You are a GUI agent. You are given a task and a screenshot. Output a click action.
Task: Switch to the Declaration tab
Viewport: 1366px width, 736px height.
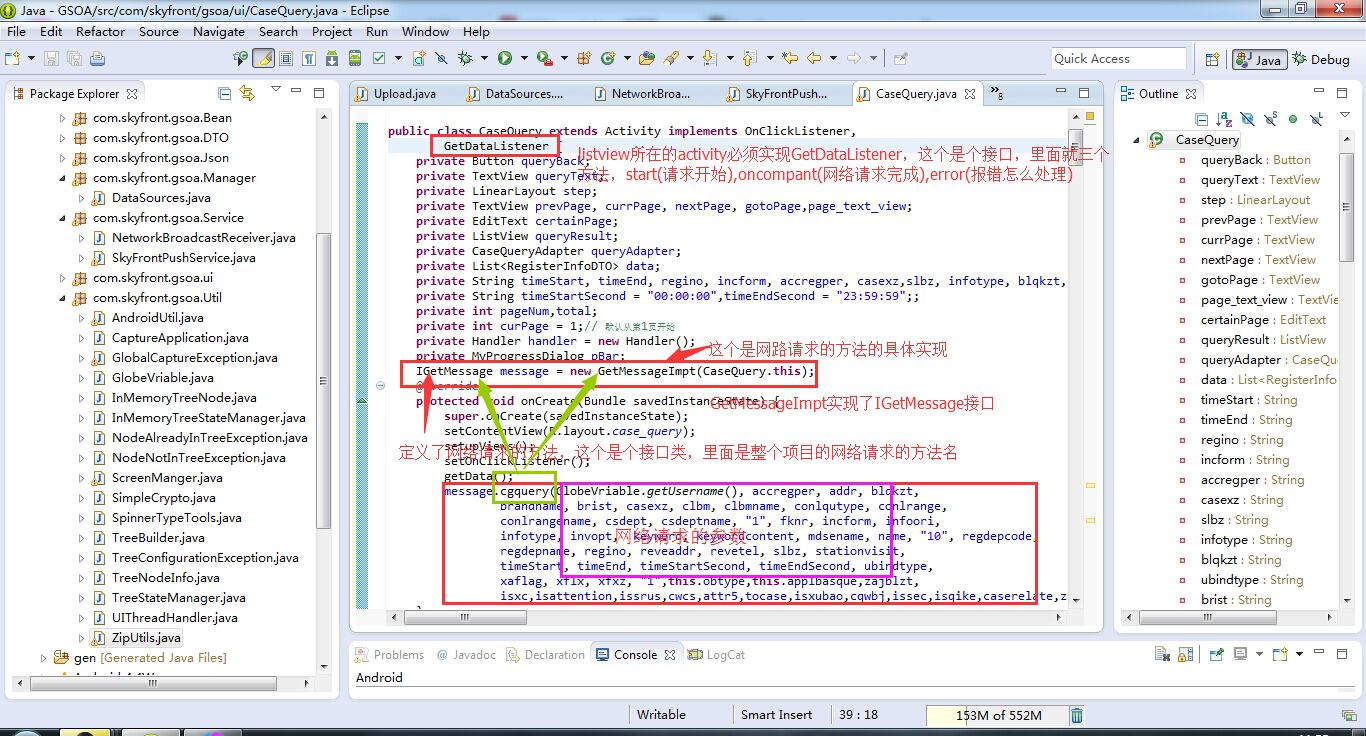coord(545,655)
